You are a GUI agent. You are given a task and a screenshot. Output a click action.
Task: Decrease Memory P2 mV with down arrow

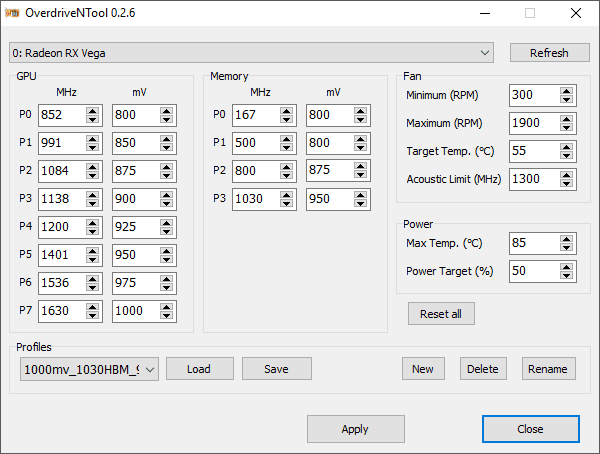[x=360, y=175]
